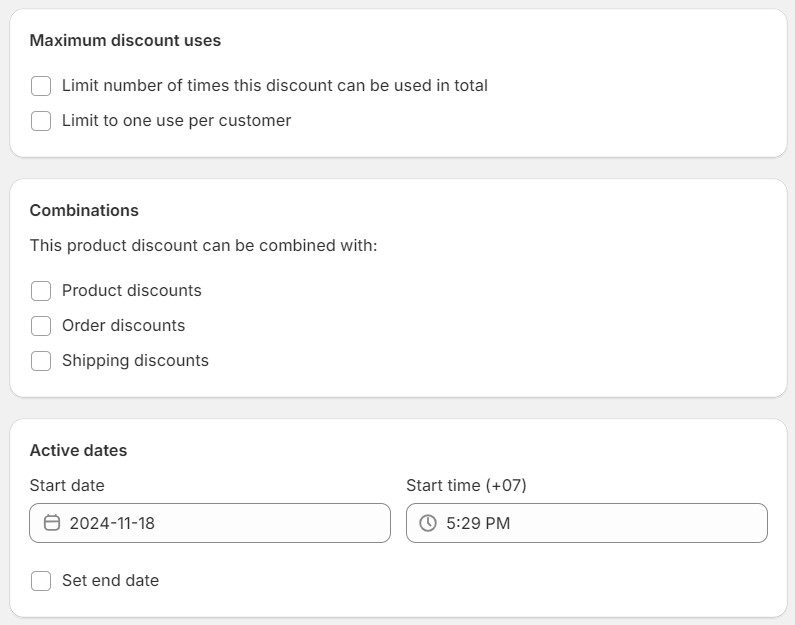The height and width of the screenshot is (625, 795).
Task: Toggle the Shipping discounts checkbox
Action: [x=41, y=361]
